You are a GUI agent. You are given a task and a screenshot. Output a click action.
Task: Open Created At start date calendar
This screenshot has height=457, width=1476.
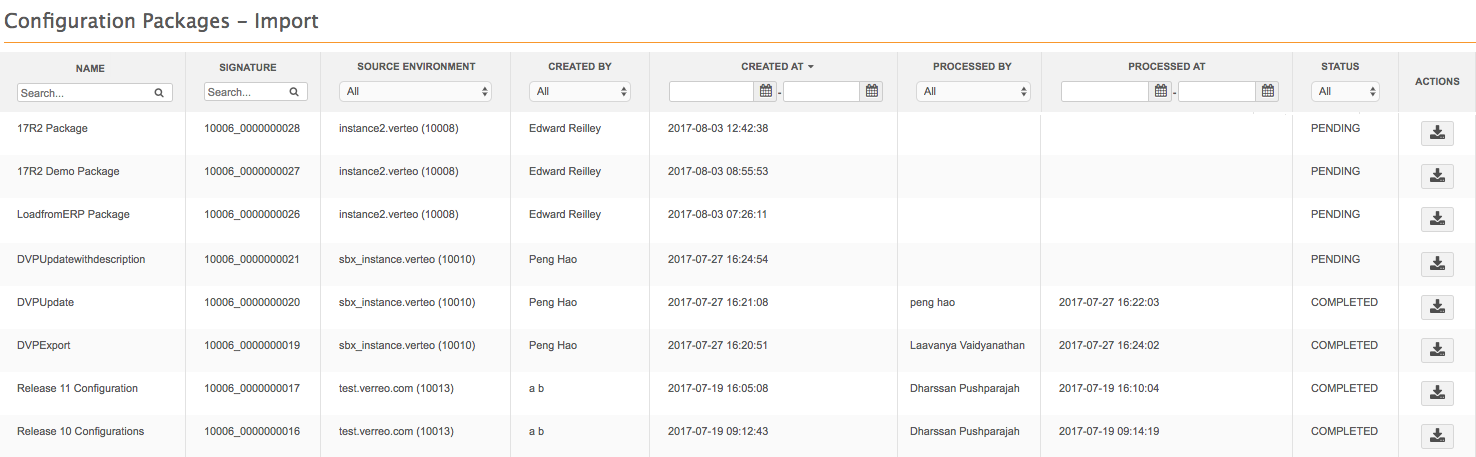click(x=766, y=91)
